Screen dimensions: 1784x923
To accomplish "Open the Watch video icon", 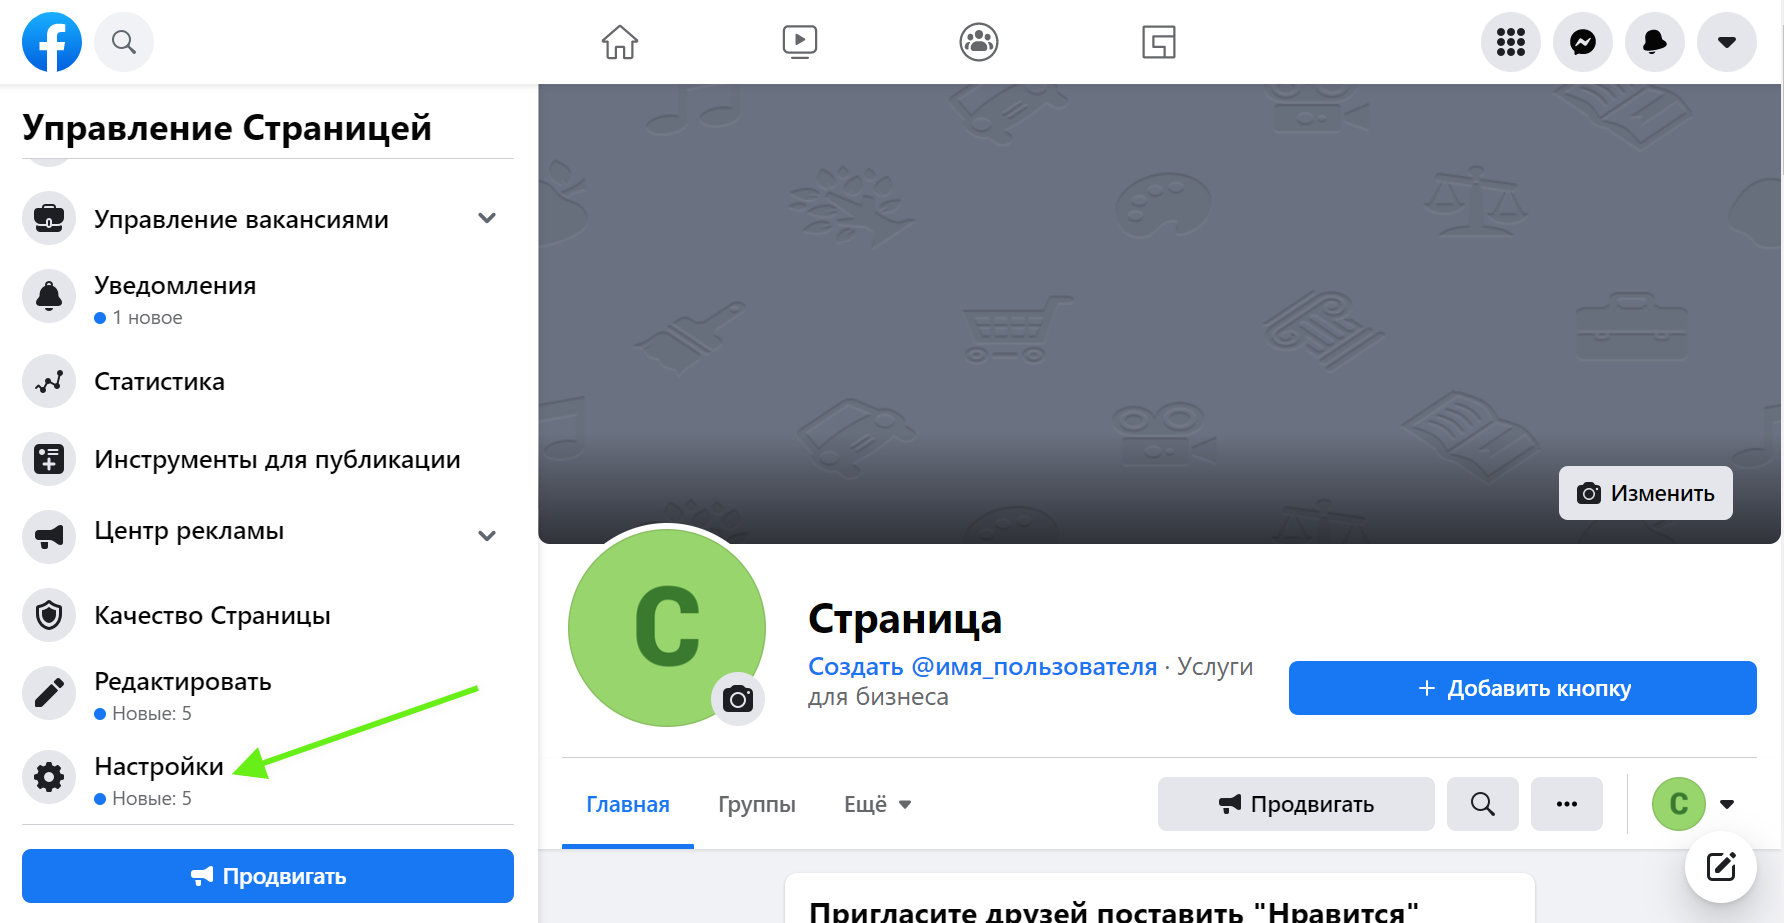I will 799,42.
